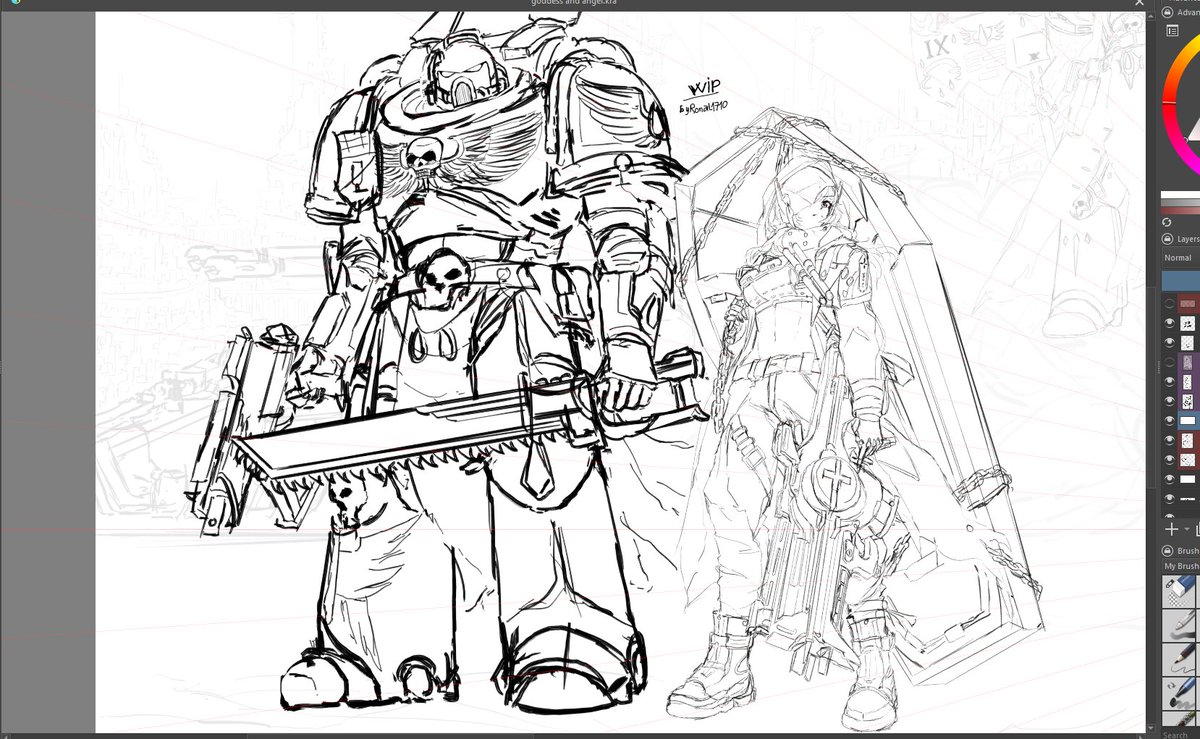Add a new layer with plus button

pos(1171,529)
